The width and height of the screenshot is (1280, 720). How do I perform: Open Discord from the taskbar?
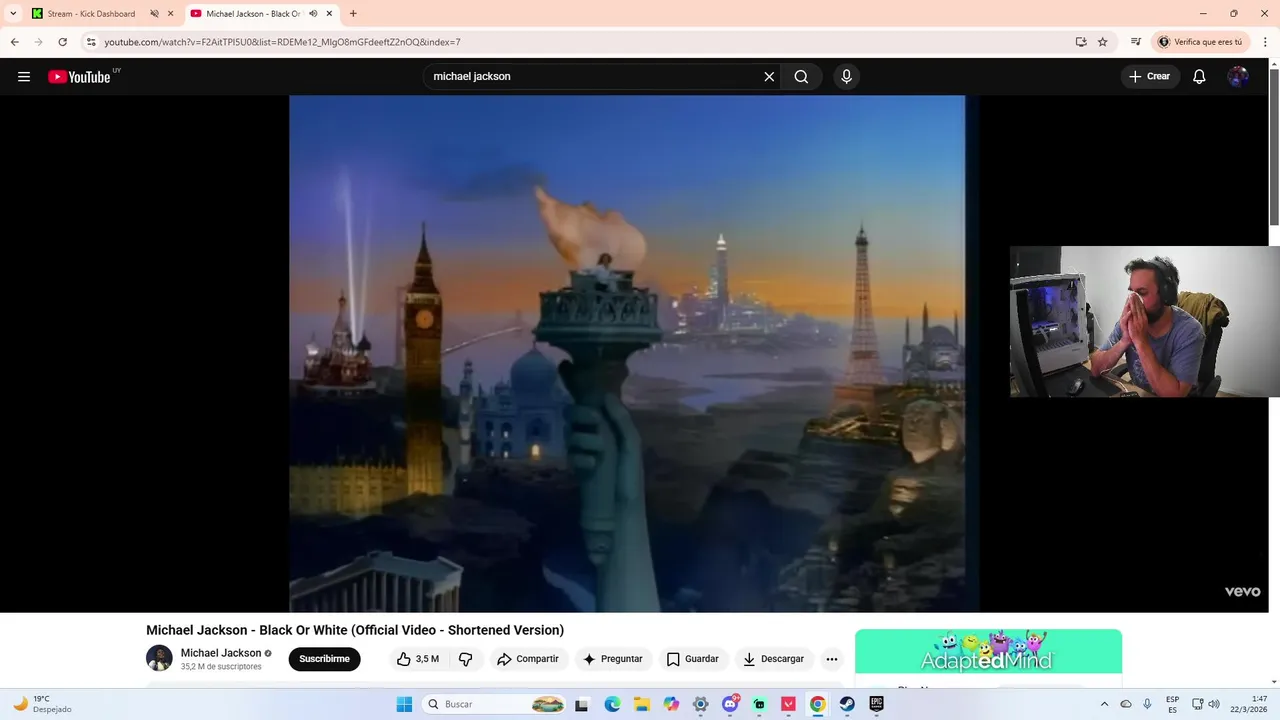coord(730,704)
